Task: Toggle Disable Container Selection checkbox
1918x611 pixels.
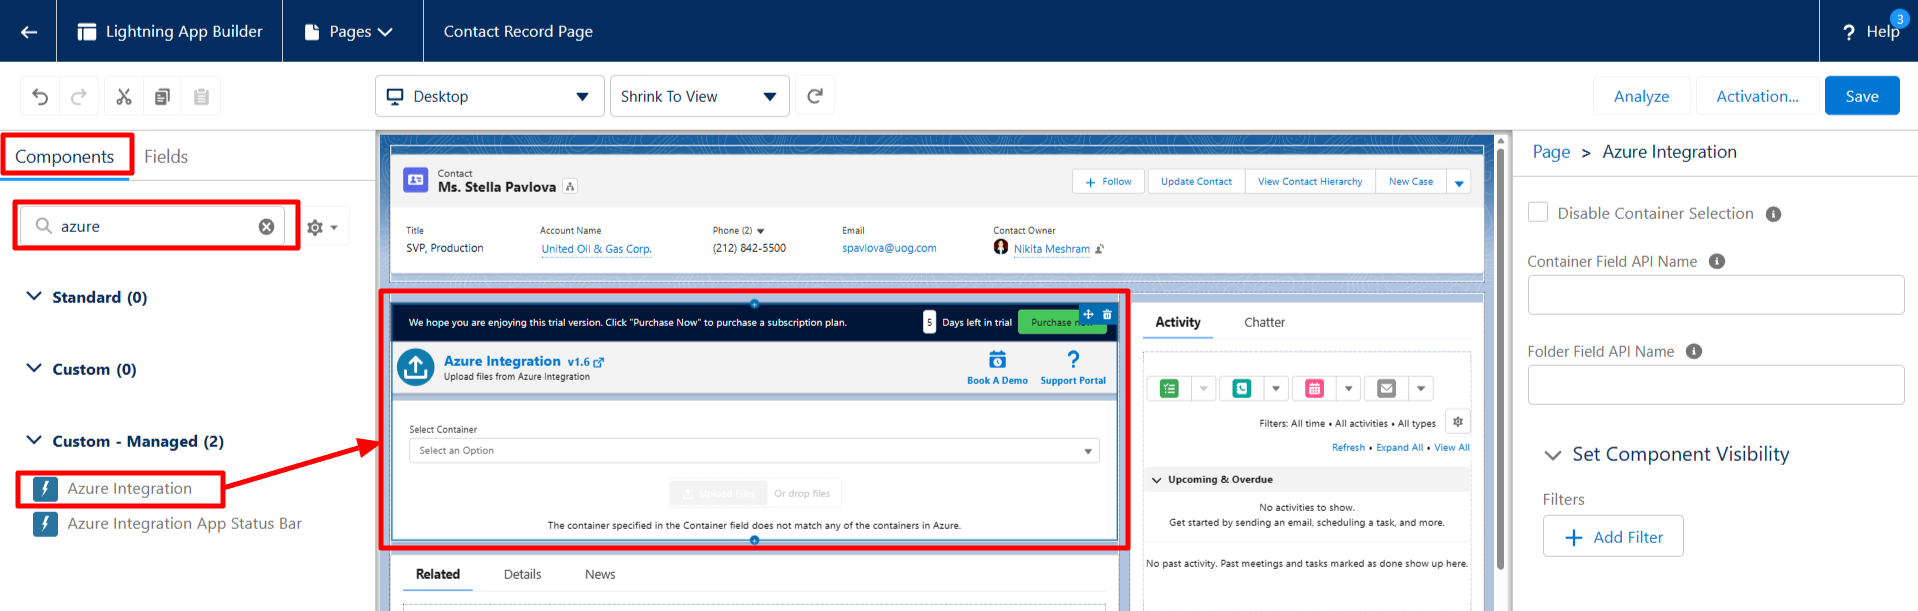Action: click(x=1538, y=212)
